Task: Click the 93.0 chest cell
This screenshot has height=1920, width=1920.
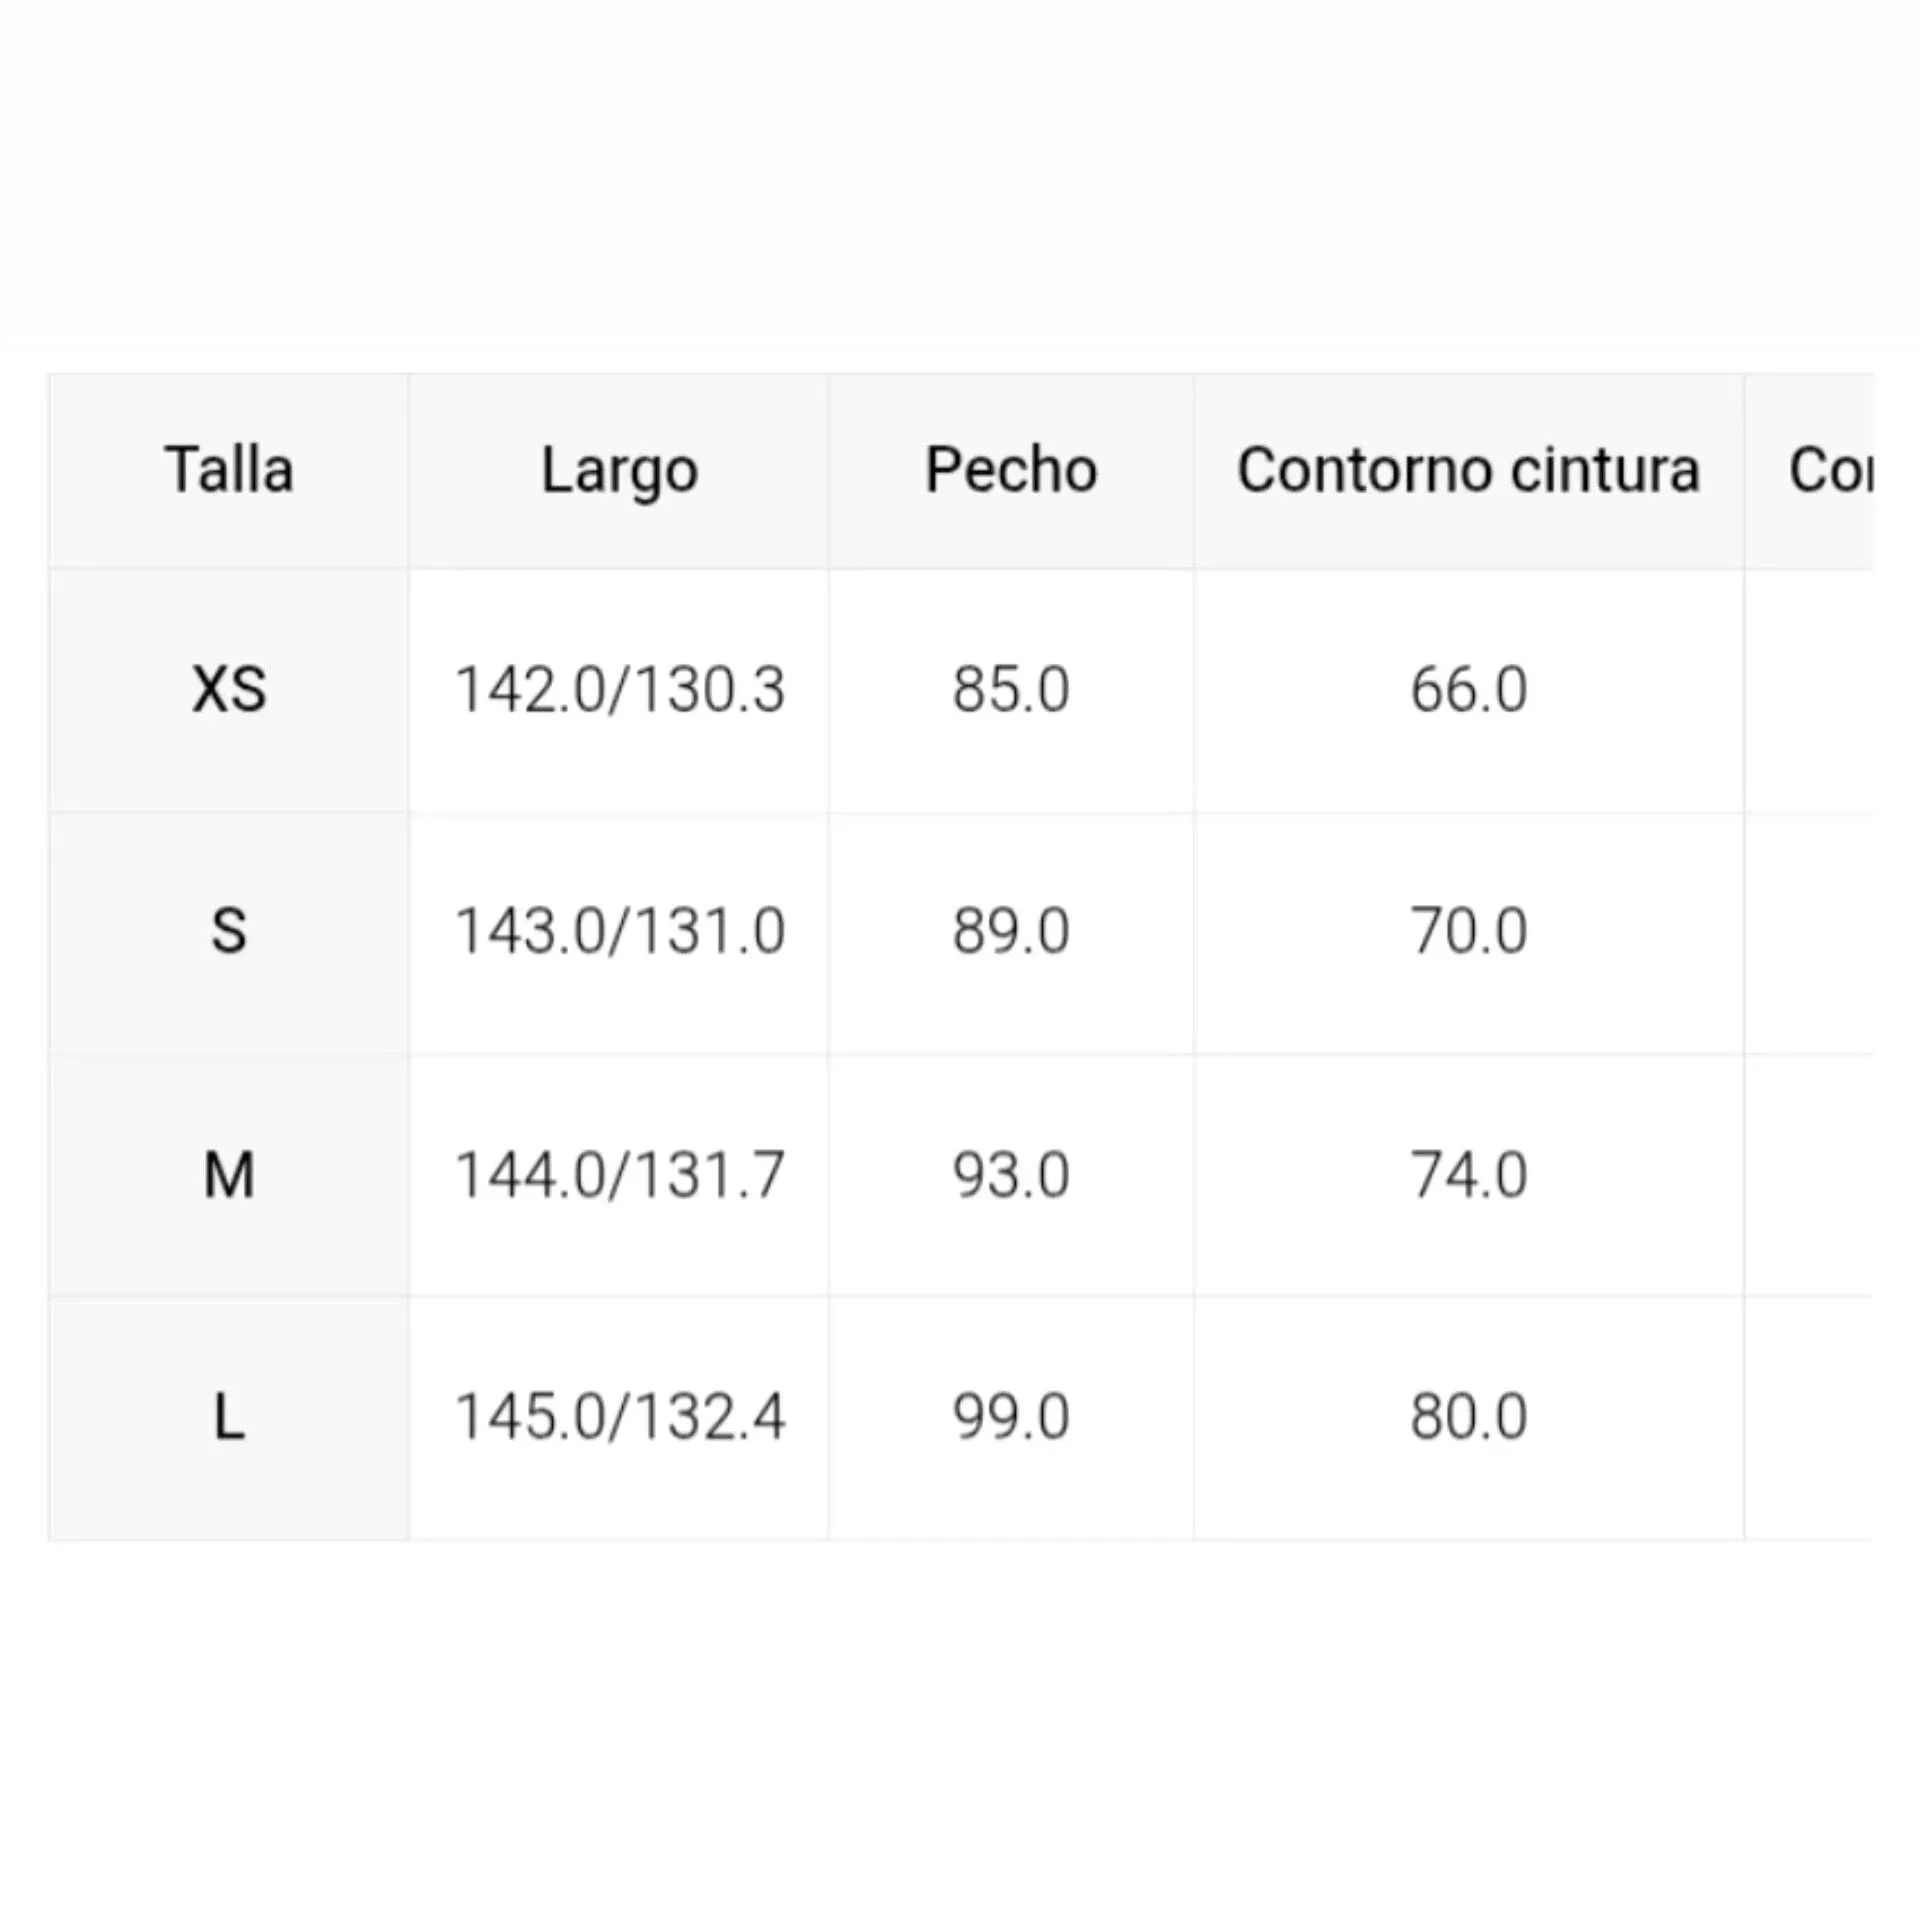Action: pyautogui.click(x=1011, y=1175)
